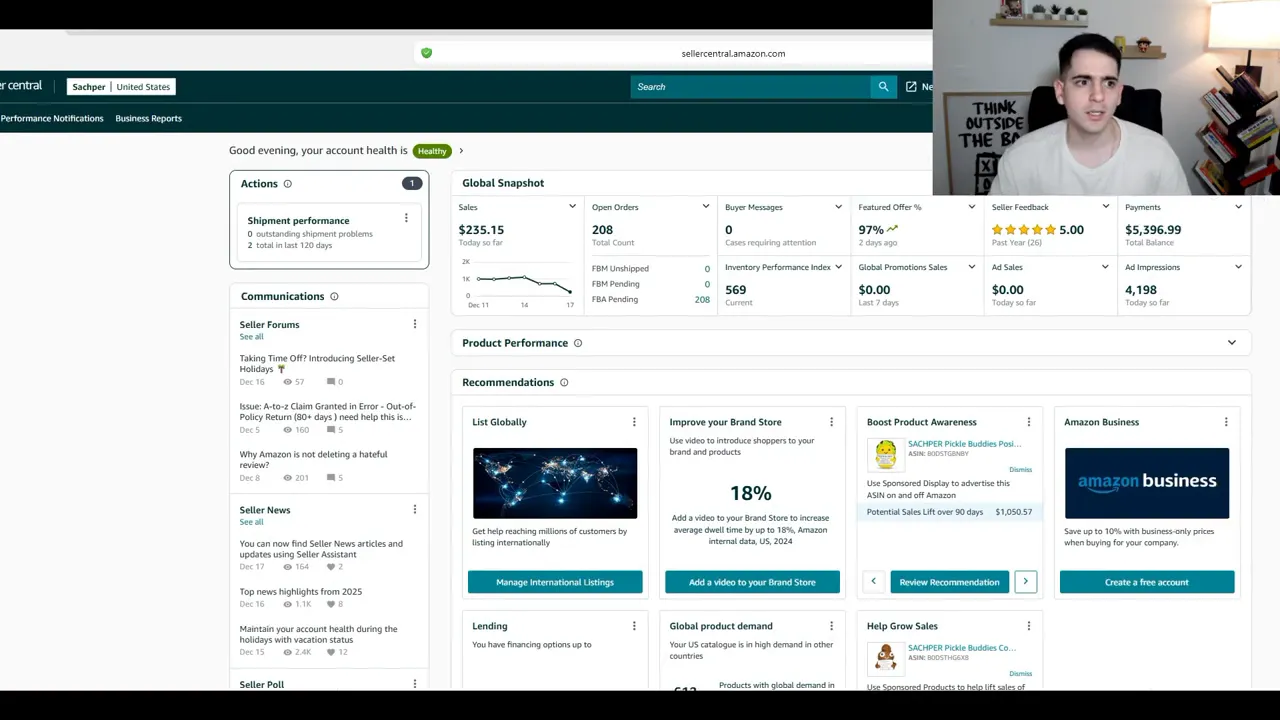Click the Recommendations info icon
Image resolution: width=1280 pixels, height=720 pixels.
(x=564, y=382)
